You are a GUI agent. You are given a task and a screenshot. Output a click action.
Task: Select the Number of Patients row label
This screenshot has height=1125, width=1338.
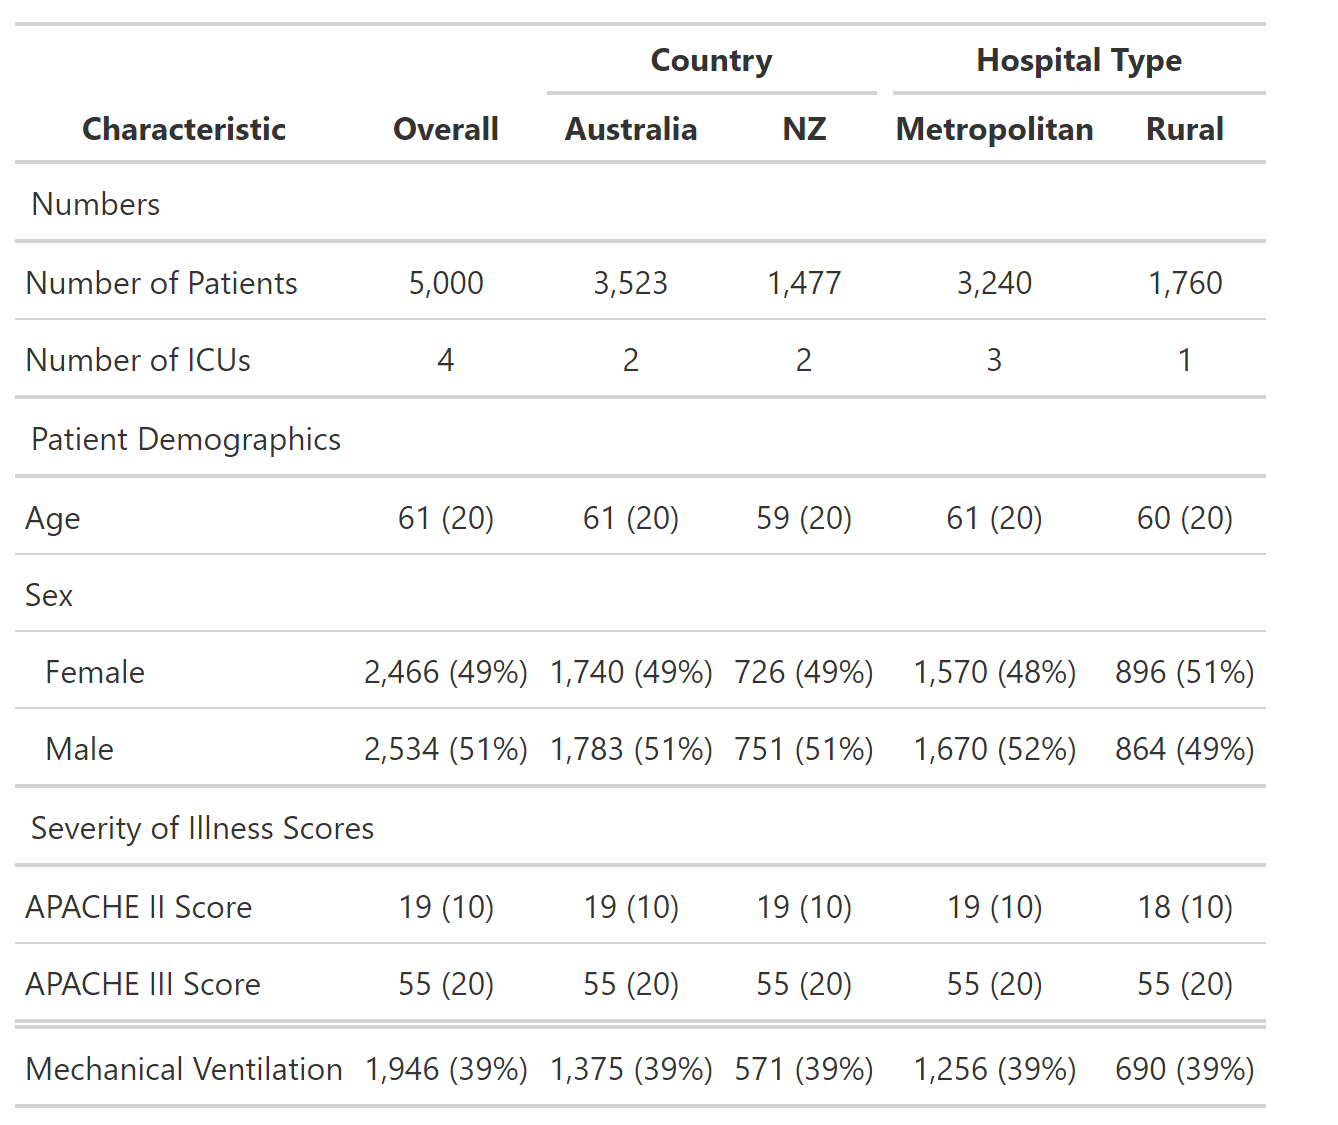click(x=162, y=283)
